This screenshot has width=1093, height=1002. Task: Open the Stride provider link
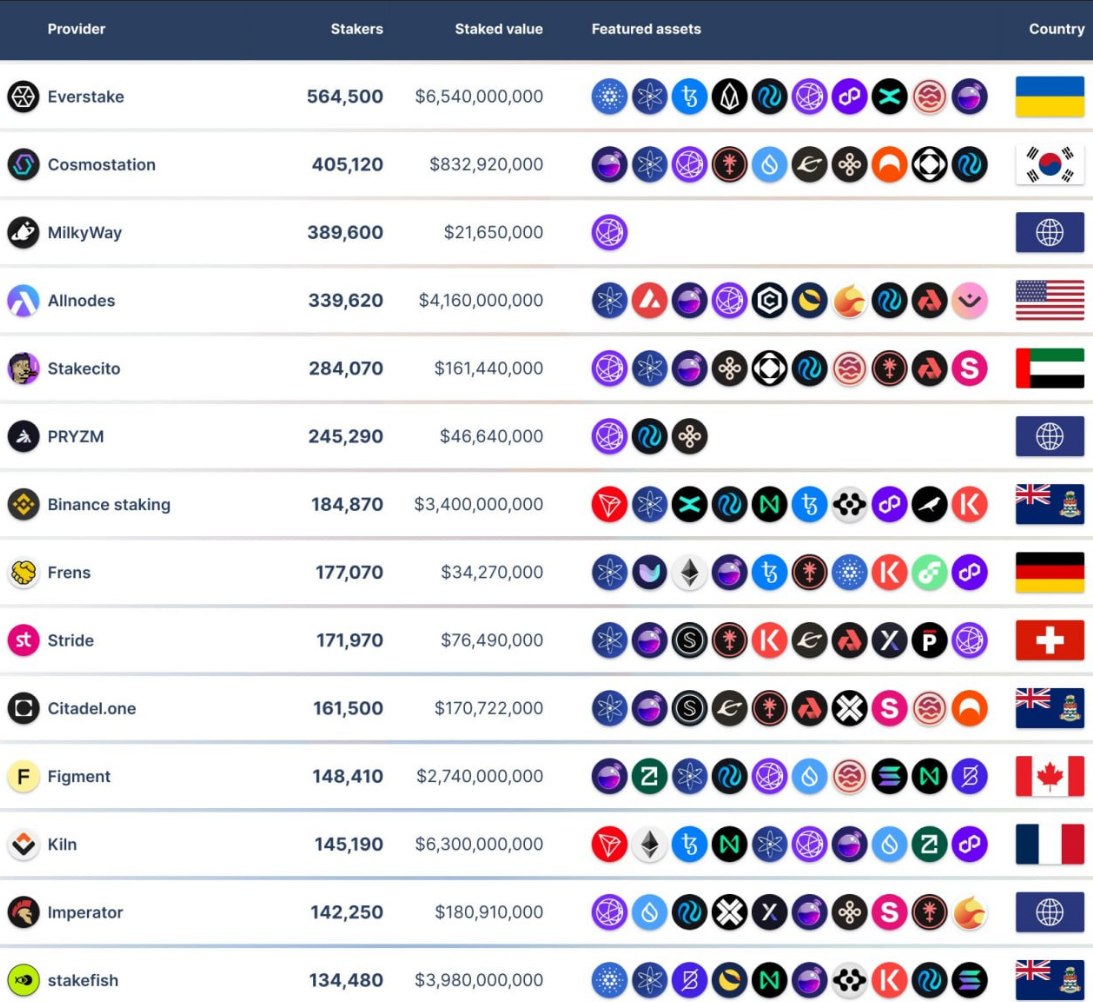click(70, 640)
